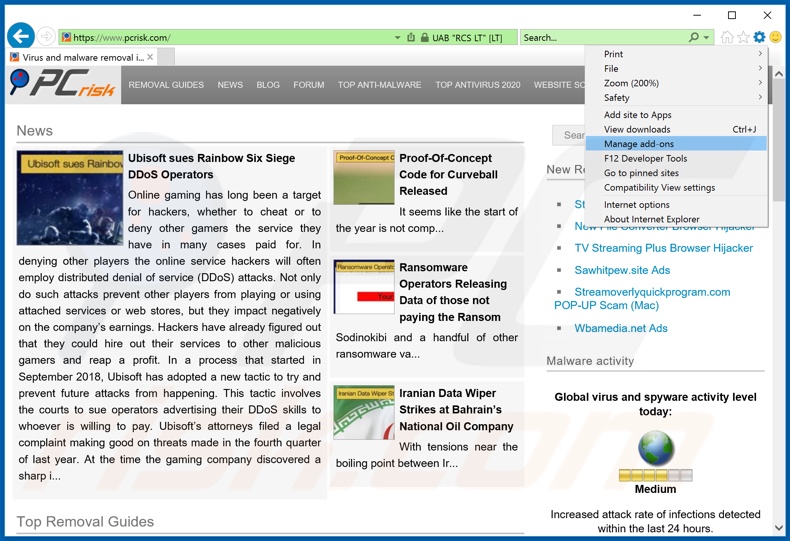This screenshot has height=541, width=790.
Task: Expand the Zoom (200%) submenu
Action: click(x=676, y=83)
